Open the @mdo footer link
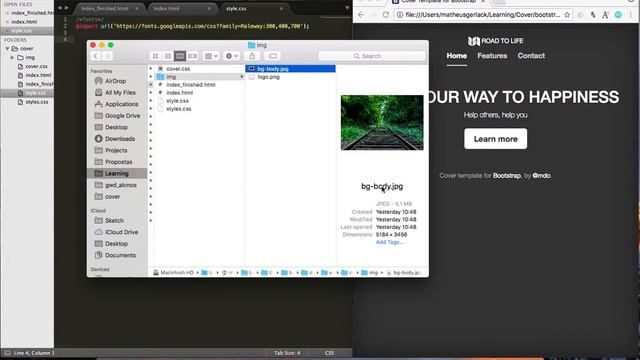640x360 pixels. click(541, 176)
